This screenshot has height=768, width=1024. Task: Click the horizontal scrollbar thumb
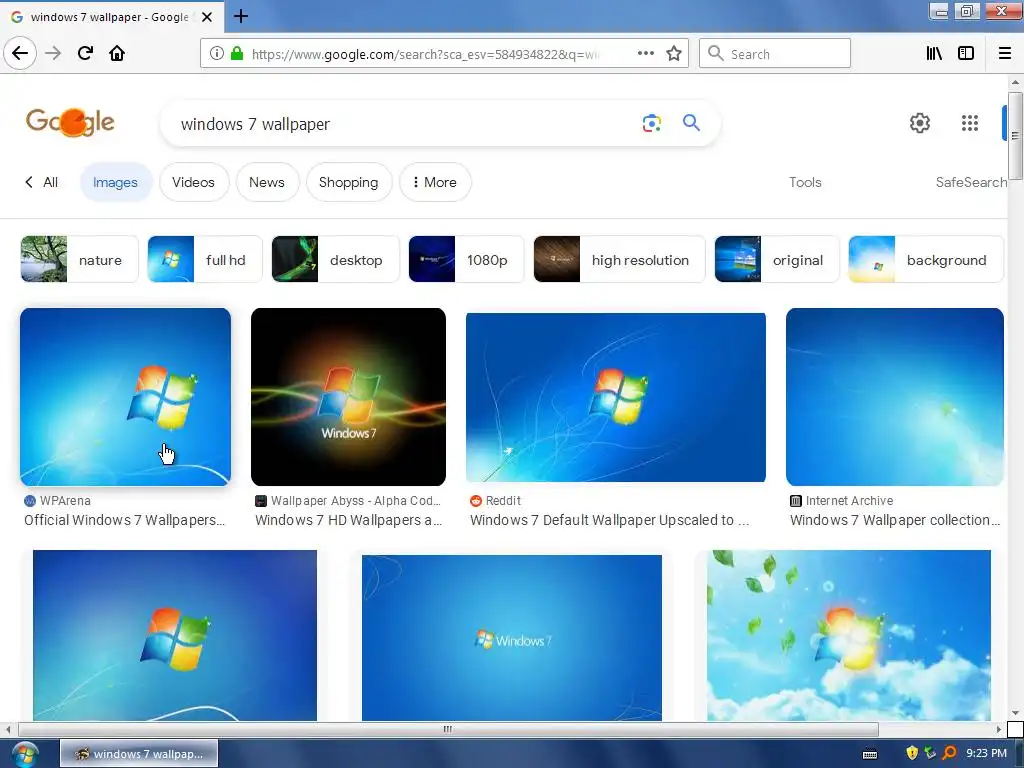click(x=447, y=729)
